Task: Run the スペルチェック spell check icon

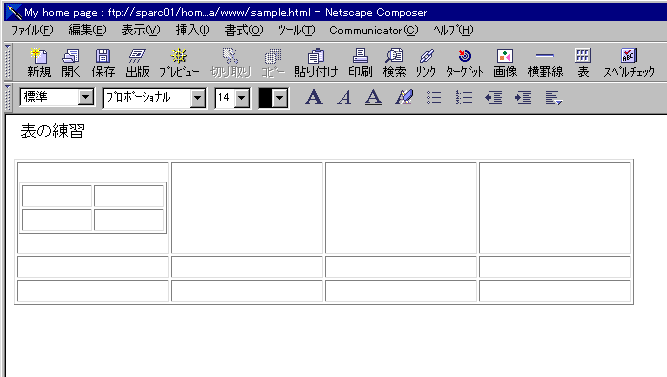Action: [629, 63]
